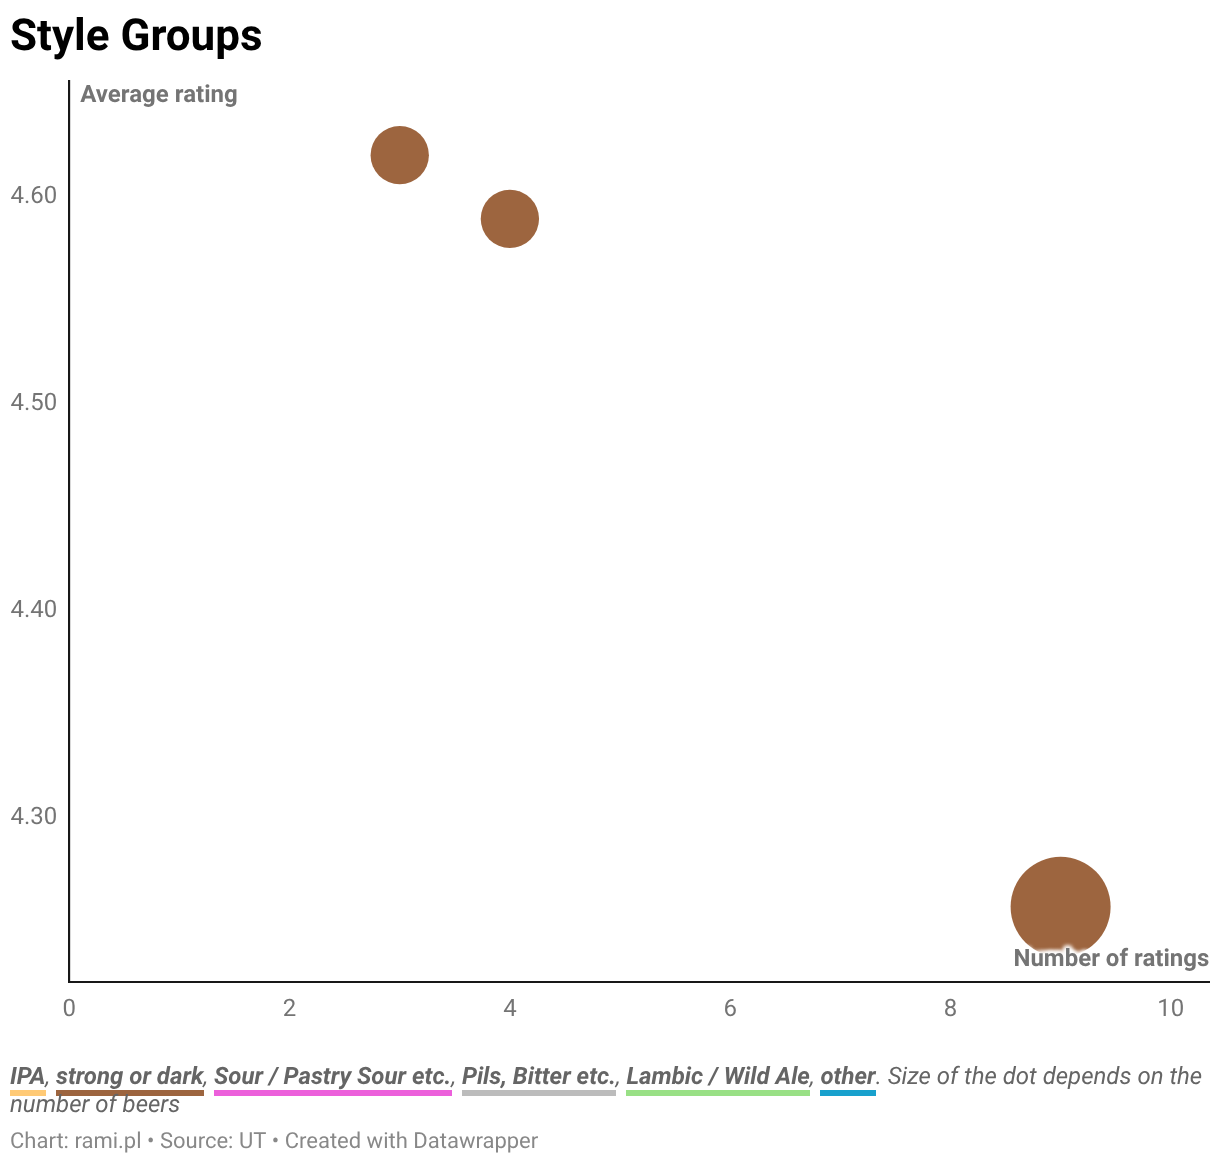This screenshot has height=1164, width=1220.
Task: Select the 'strong or dark' legend label
Action: [x=130, y=1076]
